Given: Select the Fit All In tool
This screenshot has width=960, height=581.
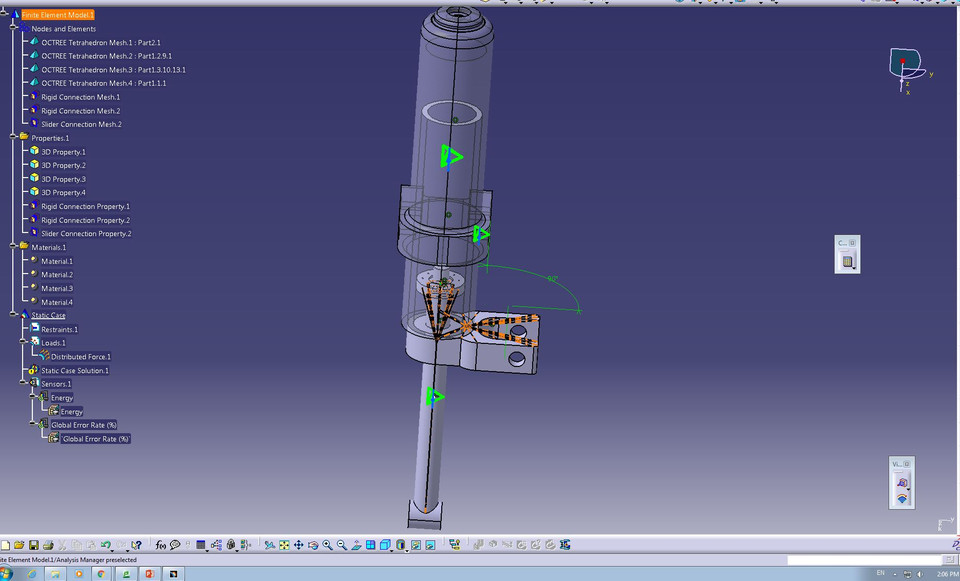Looking at the screenshot, I should click(282, 544).
